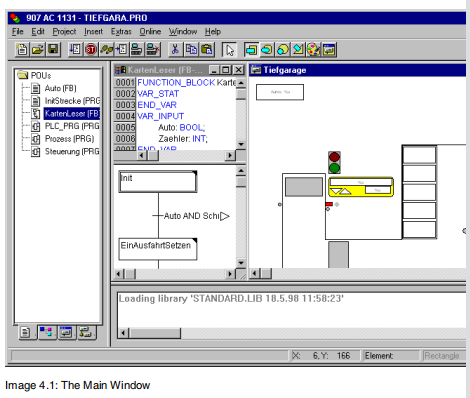Click the red traffic light in Tiefgarage
This screenshot has height=398, width=470.
(x=334, y=157)
